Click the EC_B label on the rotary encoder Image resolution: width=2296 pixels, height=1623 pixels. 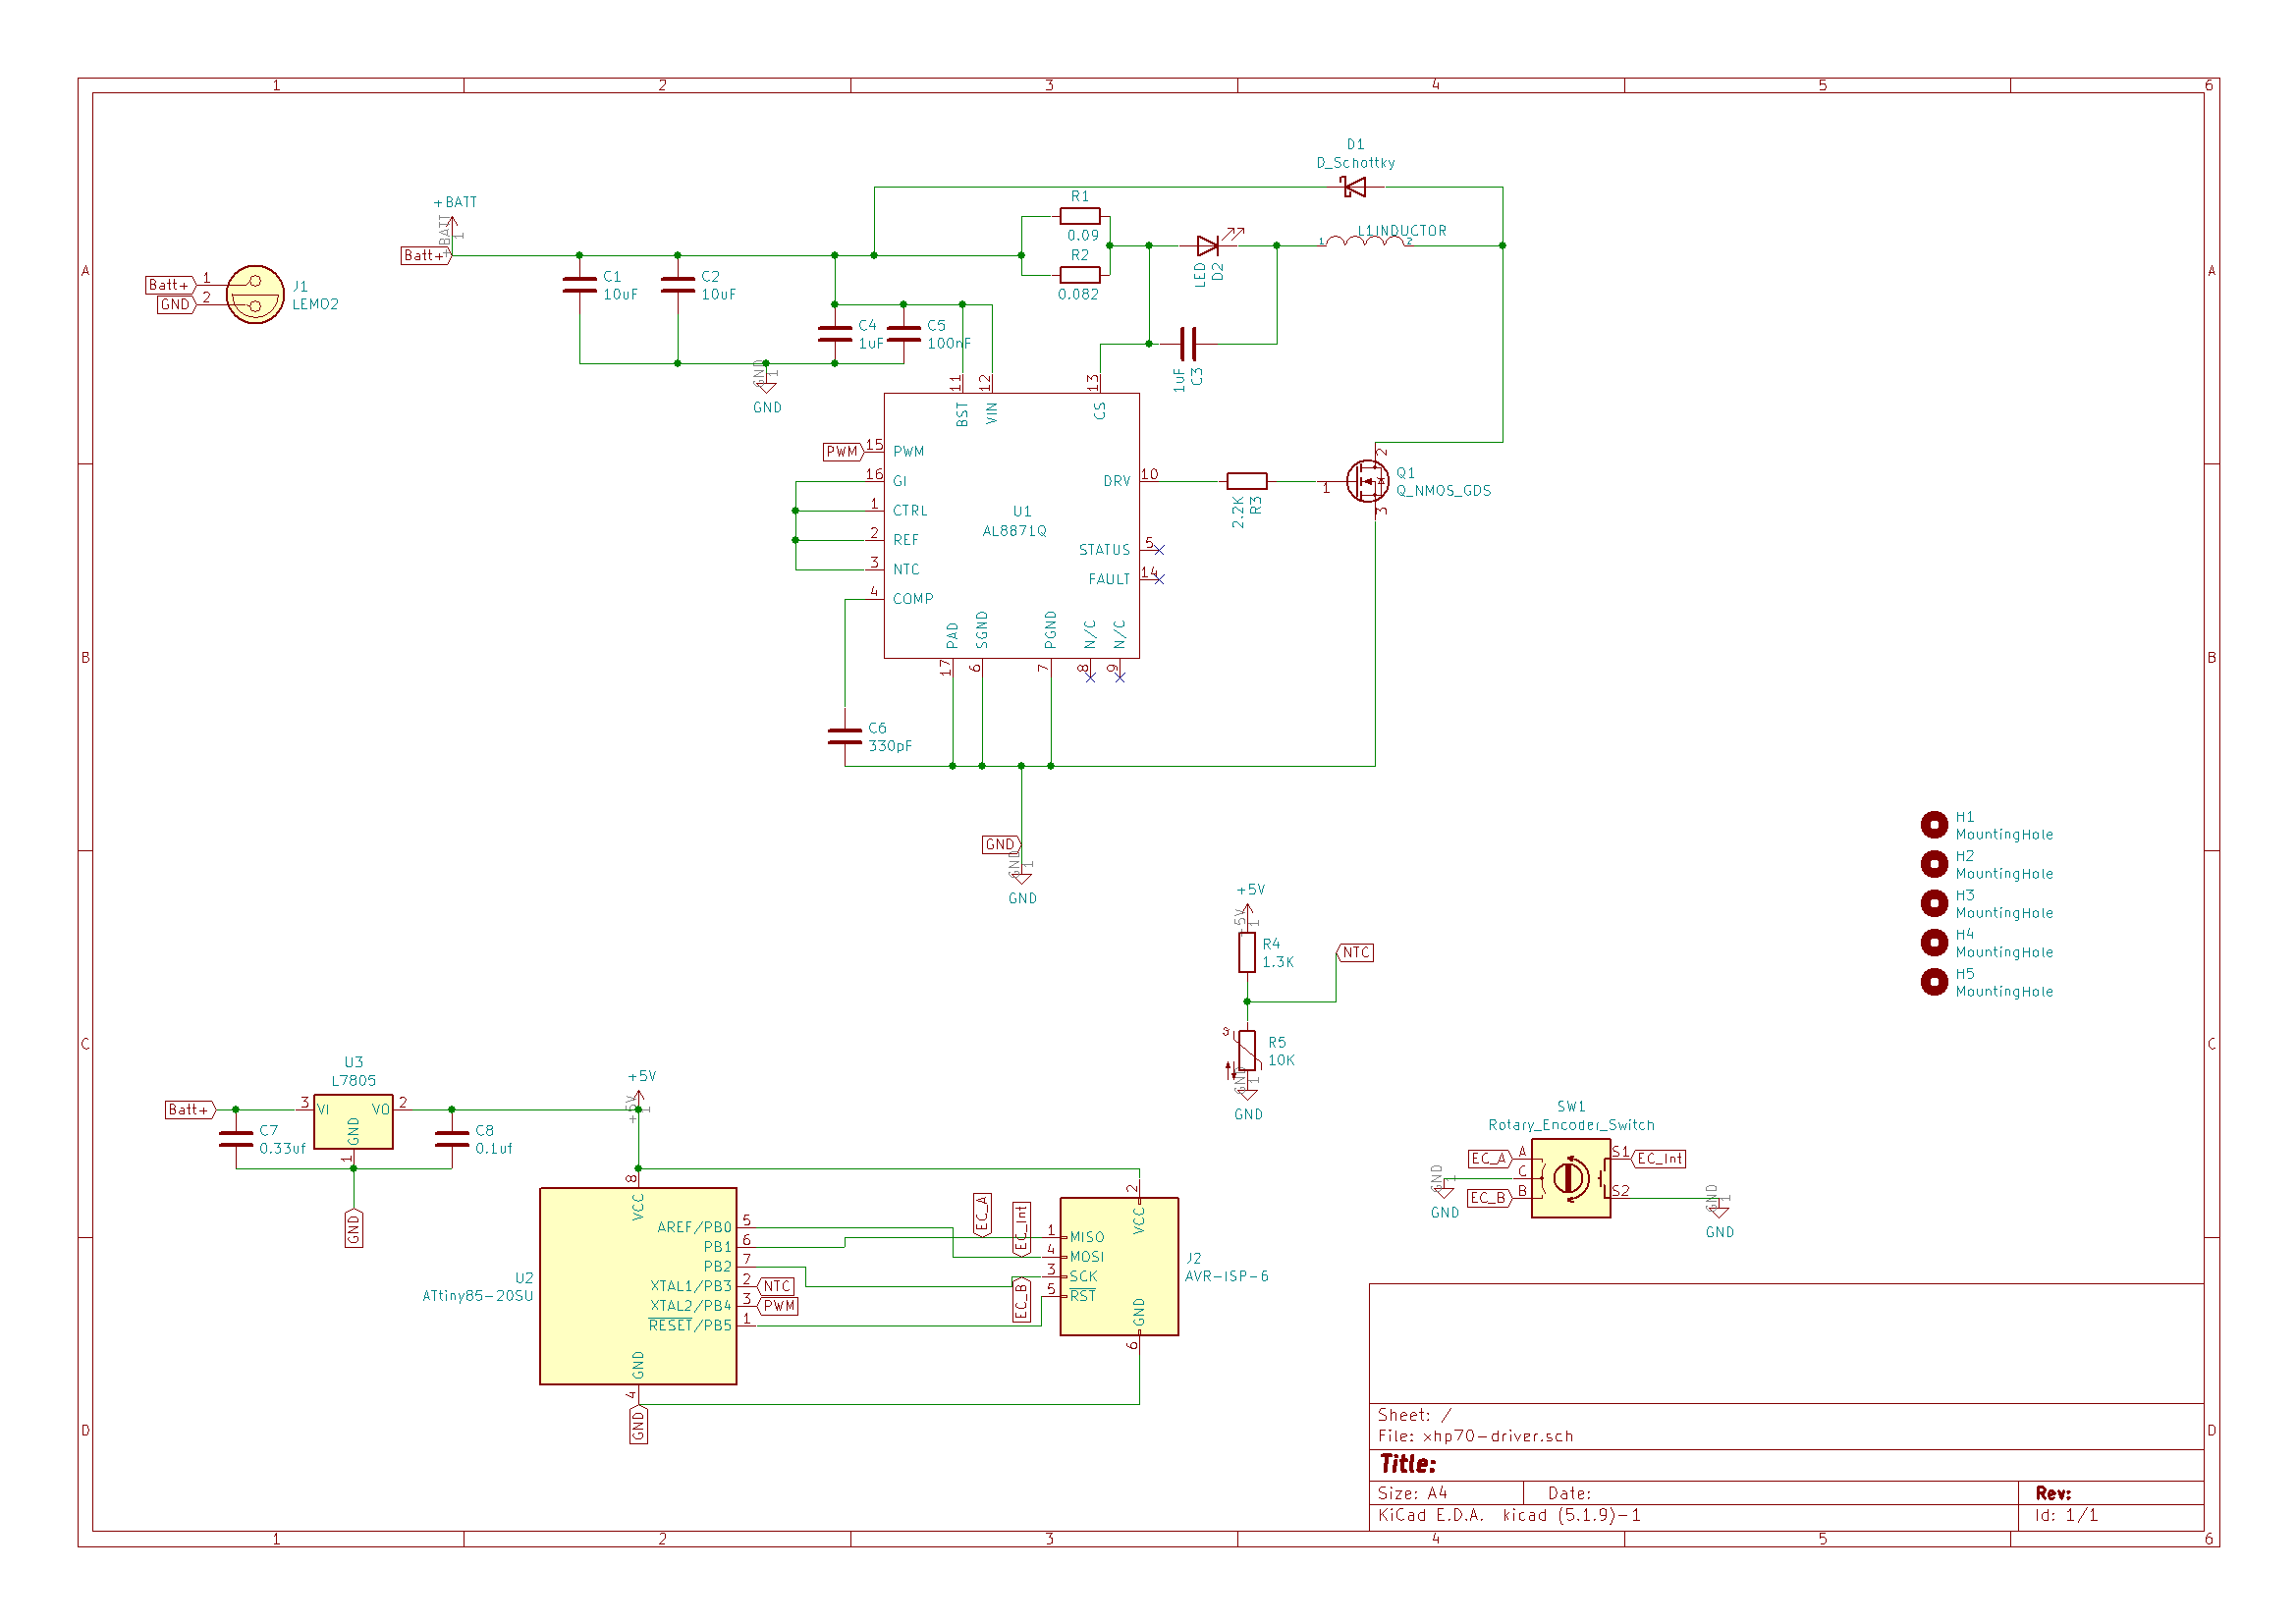[x=1489, y=1198]
